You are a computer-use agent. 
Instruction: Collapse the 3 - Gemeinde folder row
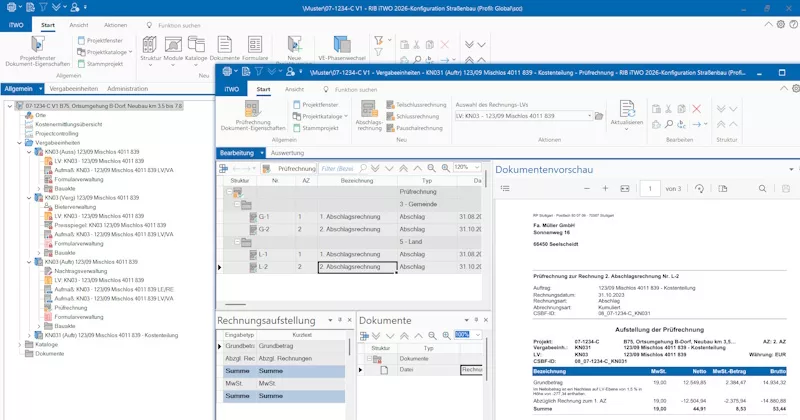tap(237, 204)
